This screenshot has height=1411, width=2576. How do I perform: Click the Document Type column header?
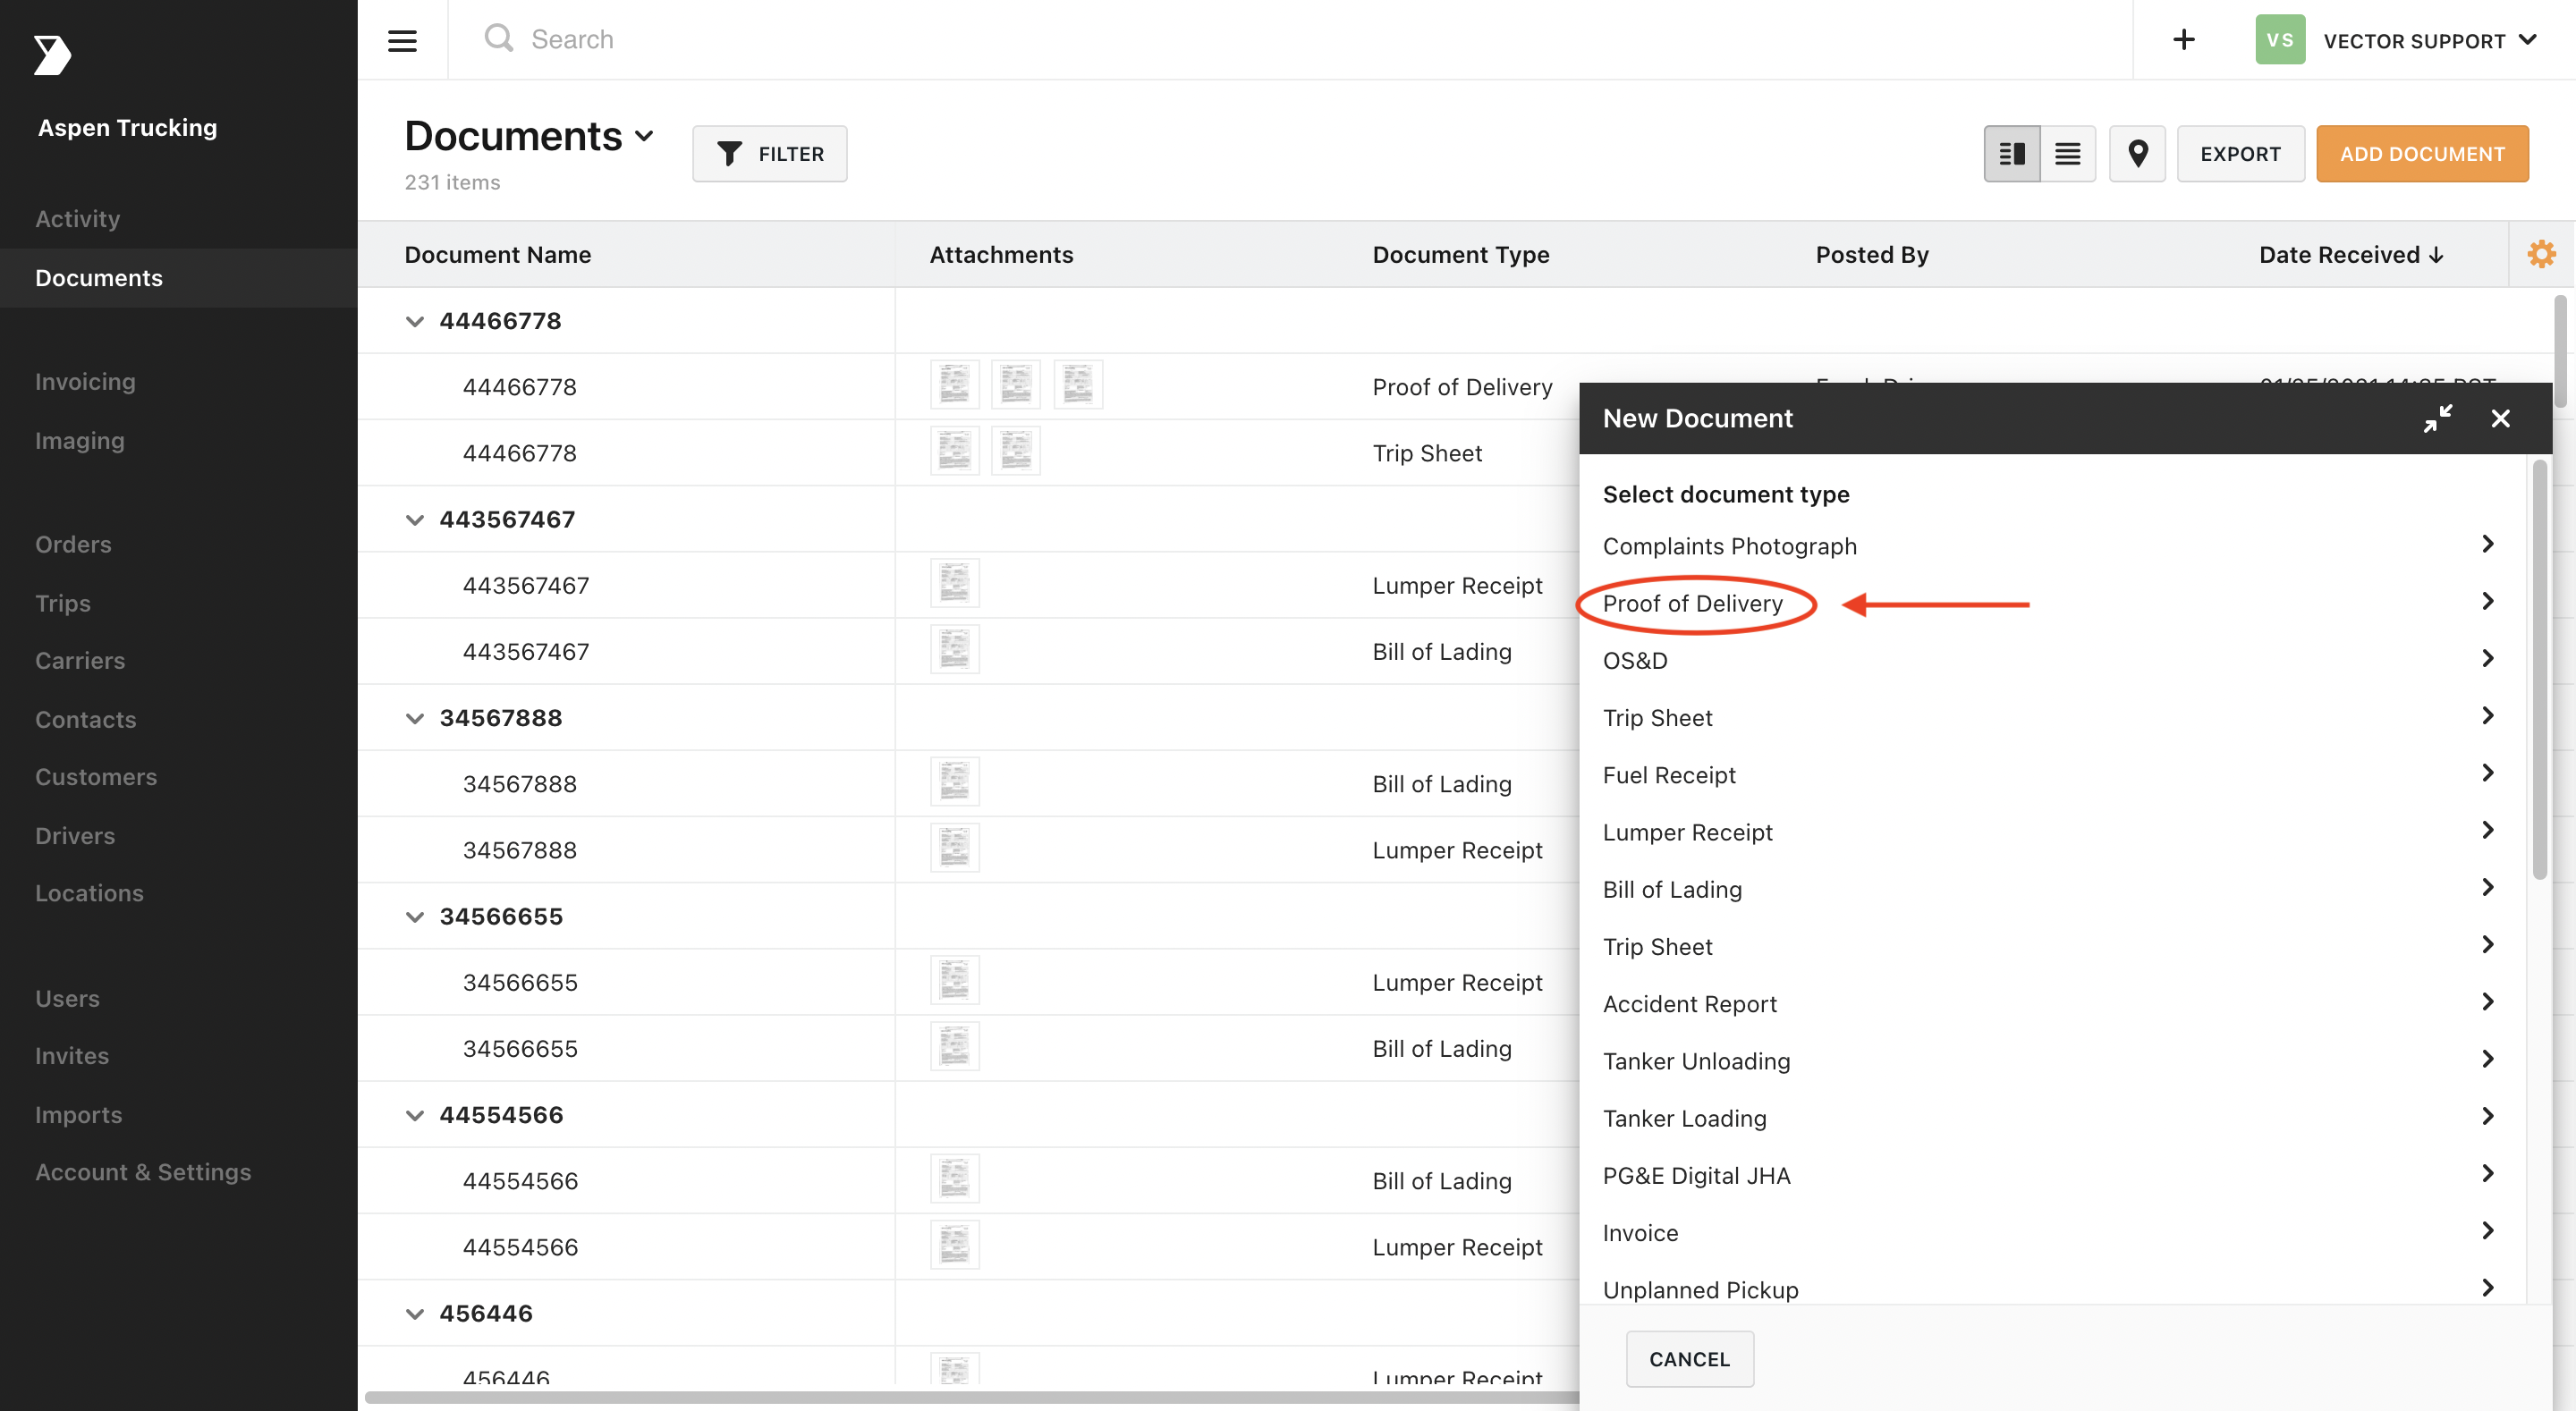(x=1460, y=254)
